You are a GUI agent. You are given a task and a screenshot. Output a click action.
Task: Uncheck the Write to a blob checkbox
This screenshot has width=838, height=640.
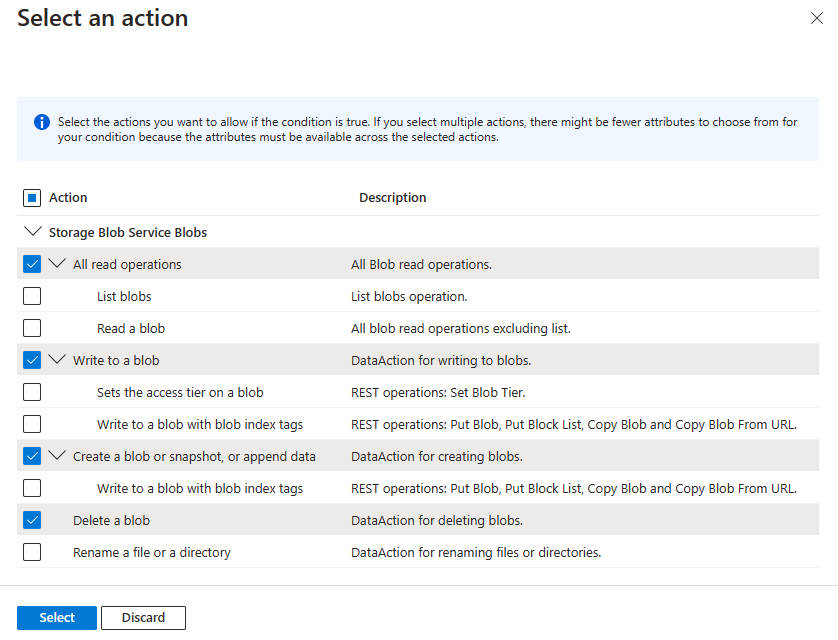coord(32,360)
